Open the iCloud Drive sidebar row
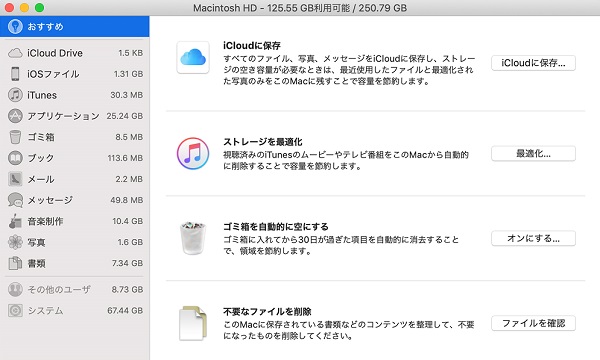Screen dimensions: 600x360 tap(75, 53)
